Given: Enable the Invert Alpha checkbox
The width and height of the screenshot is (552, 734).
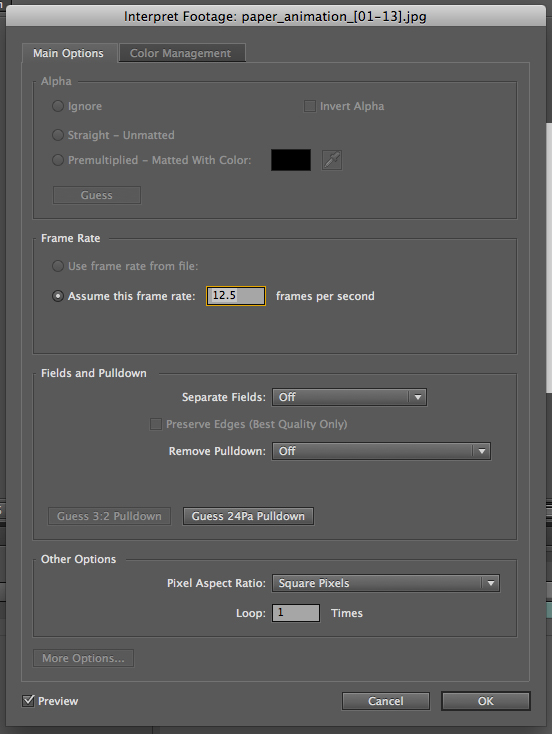Looking at the screenshot, I should pyautogui.click(x=309, y=106).
